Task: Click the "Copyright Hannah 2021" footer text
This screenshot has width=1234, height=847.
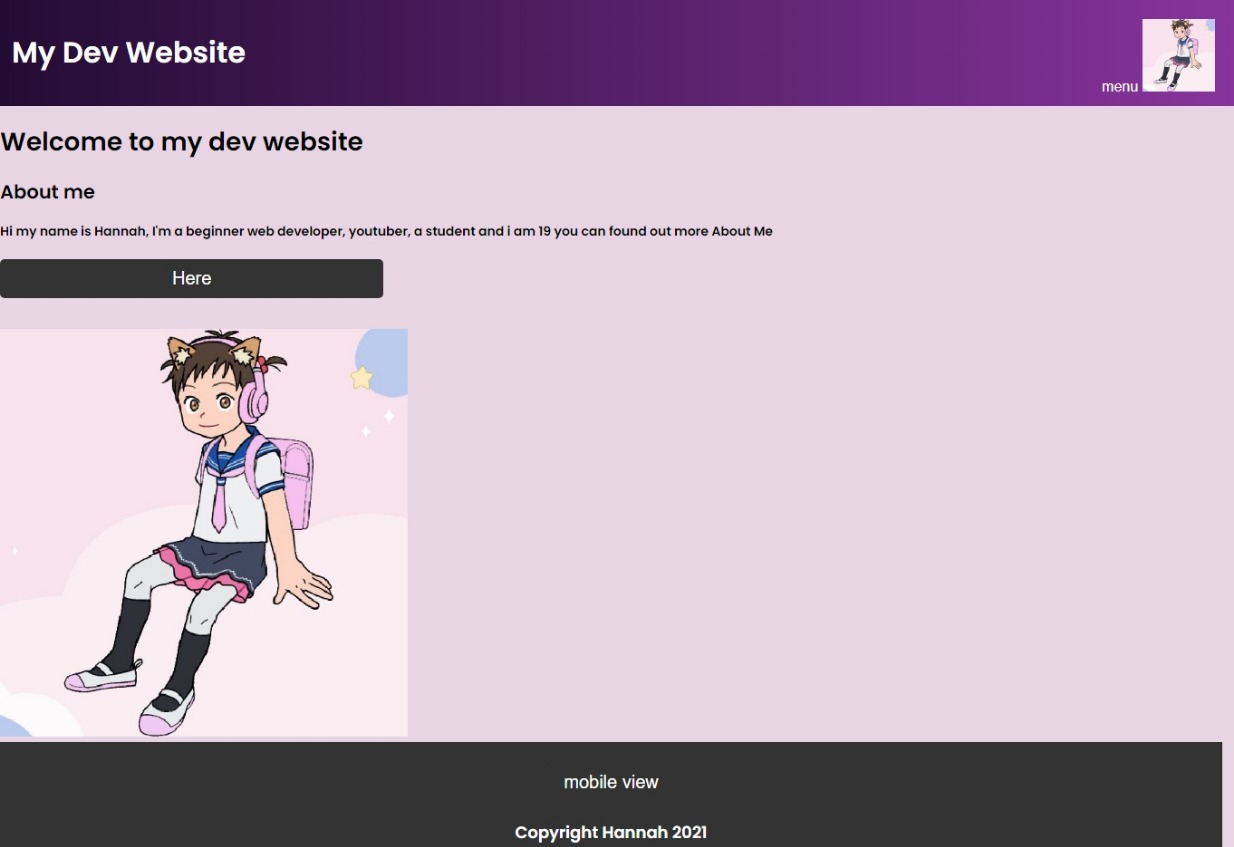Action: point(611,832)
